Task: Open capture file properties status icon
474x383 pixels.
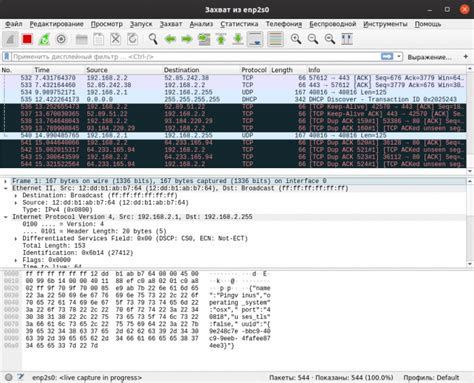Action: pyautogui.click(x=21, y=377)
